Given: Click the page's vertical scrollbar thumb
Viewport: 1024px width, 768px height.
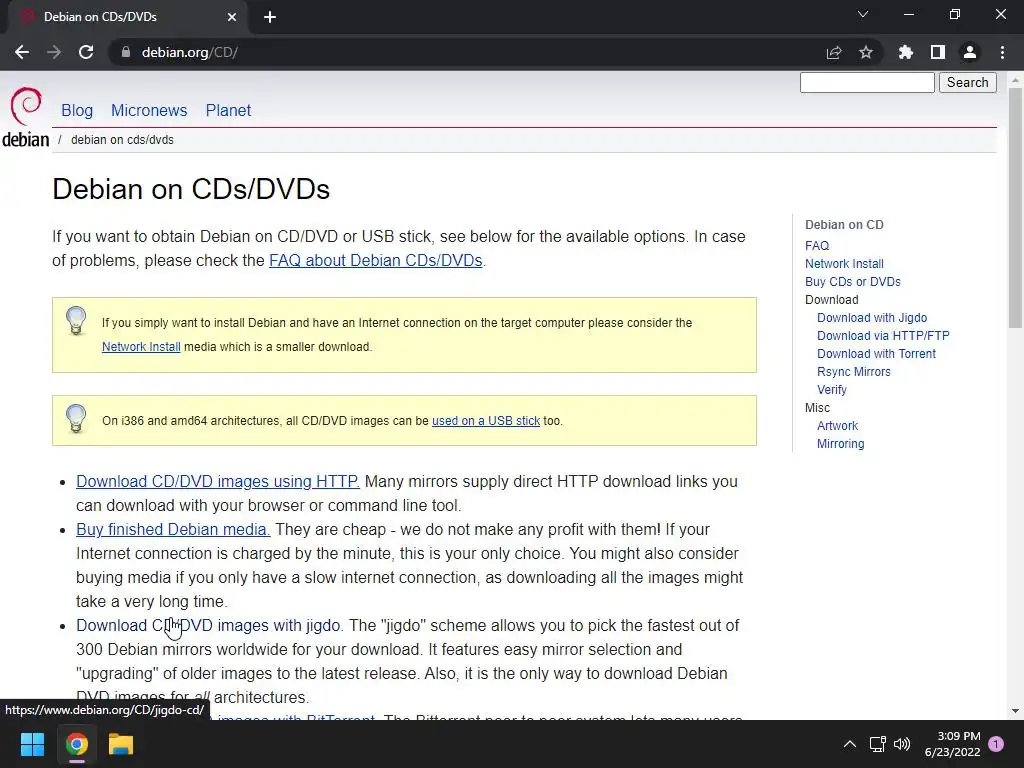Looking at the screenshot, I should tap(1015, 208).
